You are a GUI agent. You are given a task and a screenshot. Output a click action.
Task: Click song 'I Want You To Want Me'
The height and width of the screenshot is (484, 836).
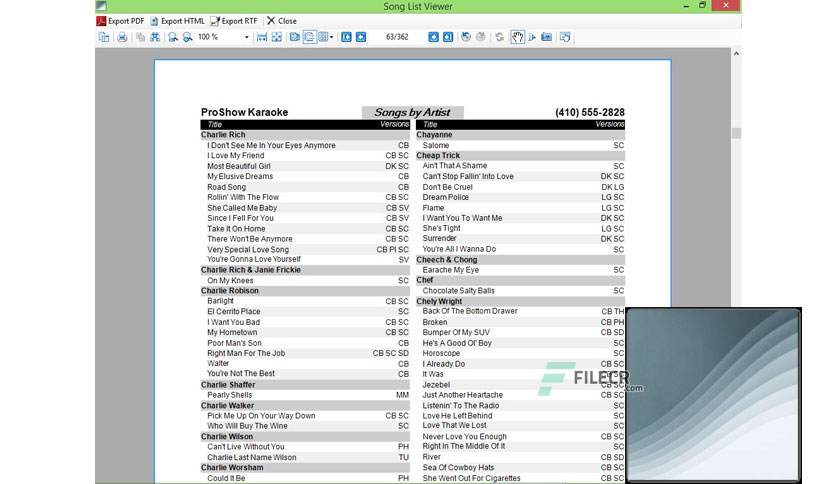click(462, 218)
